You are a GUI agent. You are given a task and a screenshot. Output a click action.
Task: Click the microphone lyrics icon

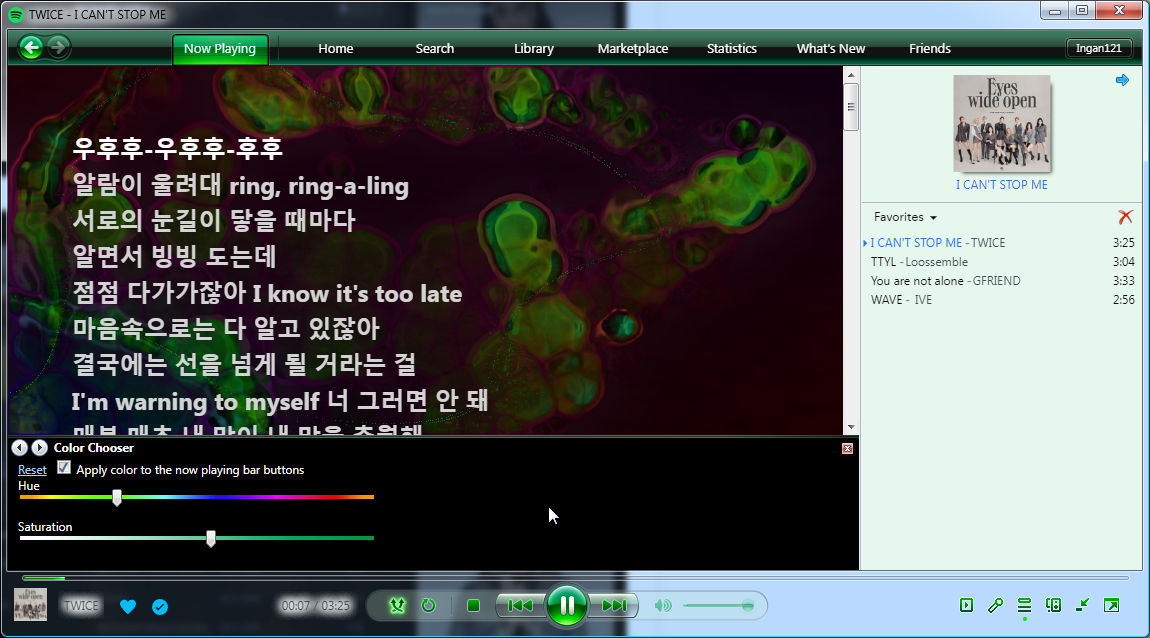click(x=995, y=605)
